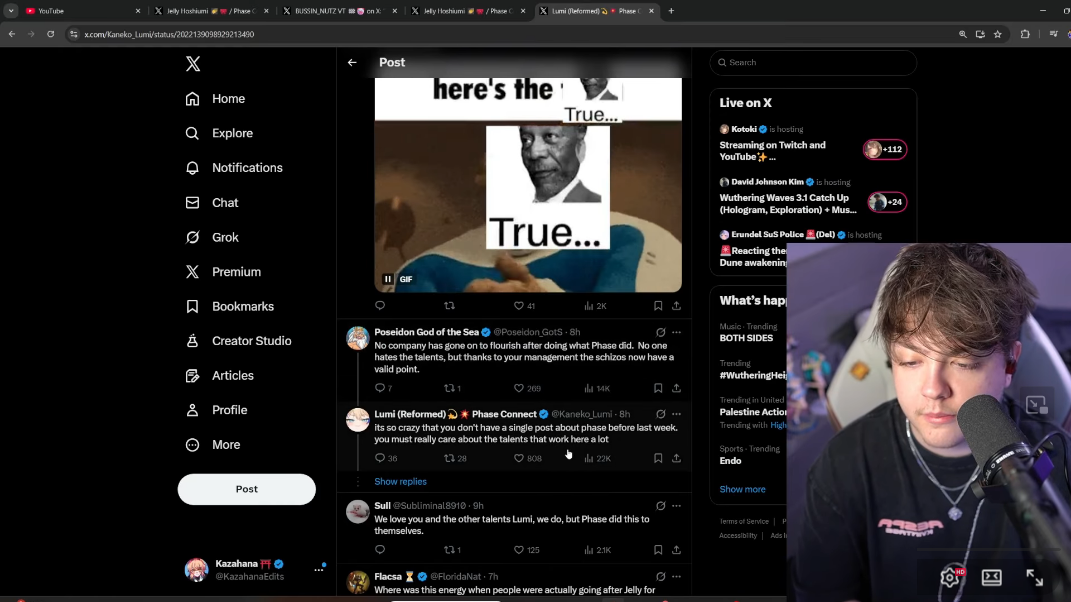Click the Post compose button
The image size is (1071, 602).
click(x=247, y=489)
